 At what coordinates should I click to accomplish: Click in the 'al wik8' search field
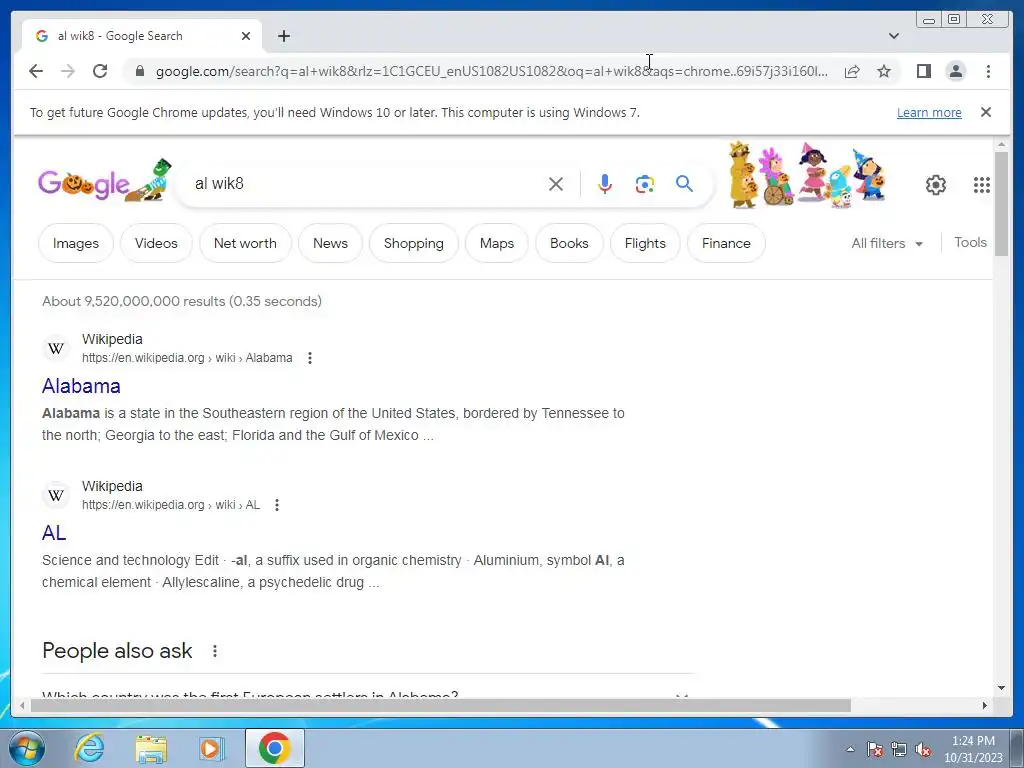pyautogui.click(x=366, y=184)
